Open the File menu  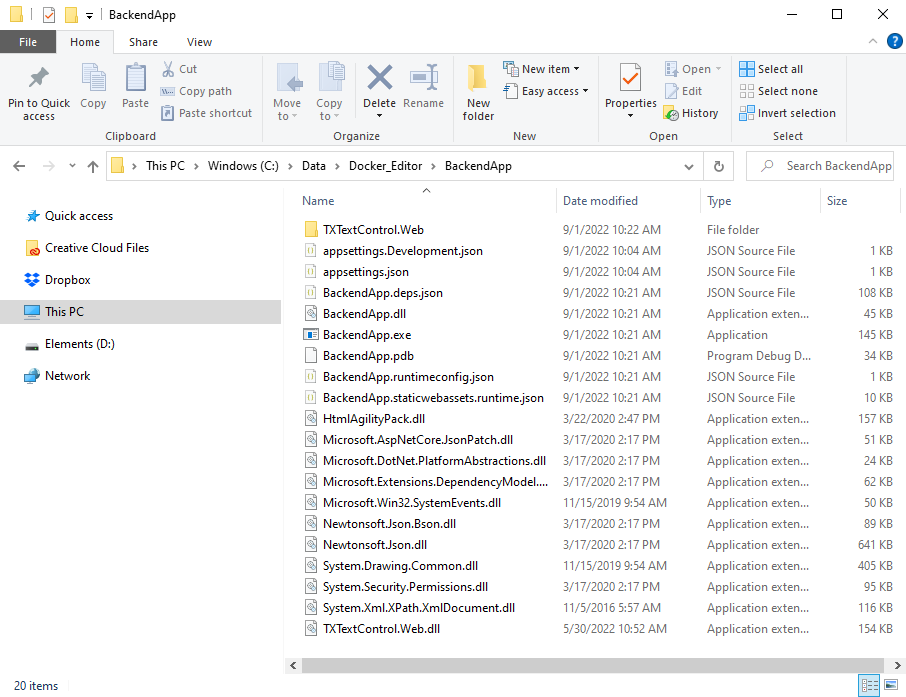[x=28, y=42]
